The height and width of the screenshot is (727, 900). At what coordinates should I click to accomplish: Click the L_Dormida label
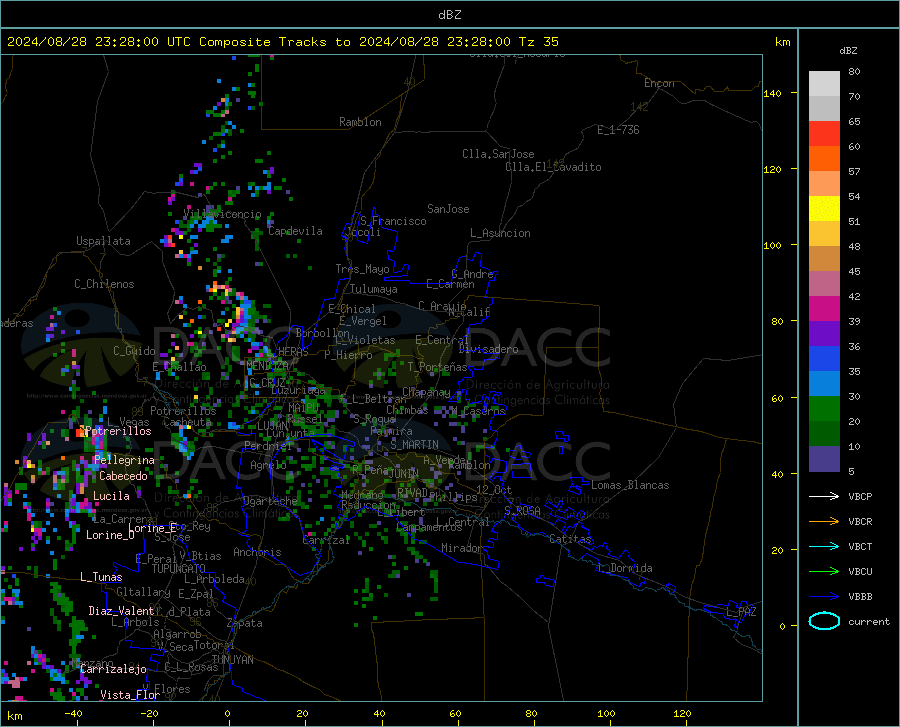pos(625,568)
